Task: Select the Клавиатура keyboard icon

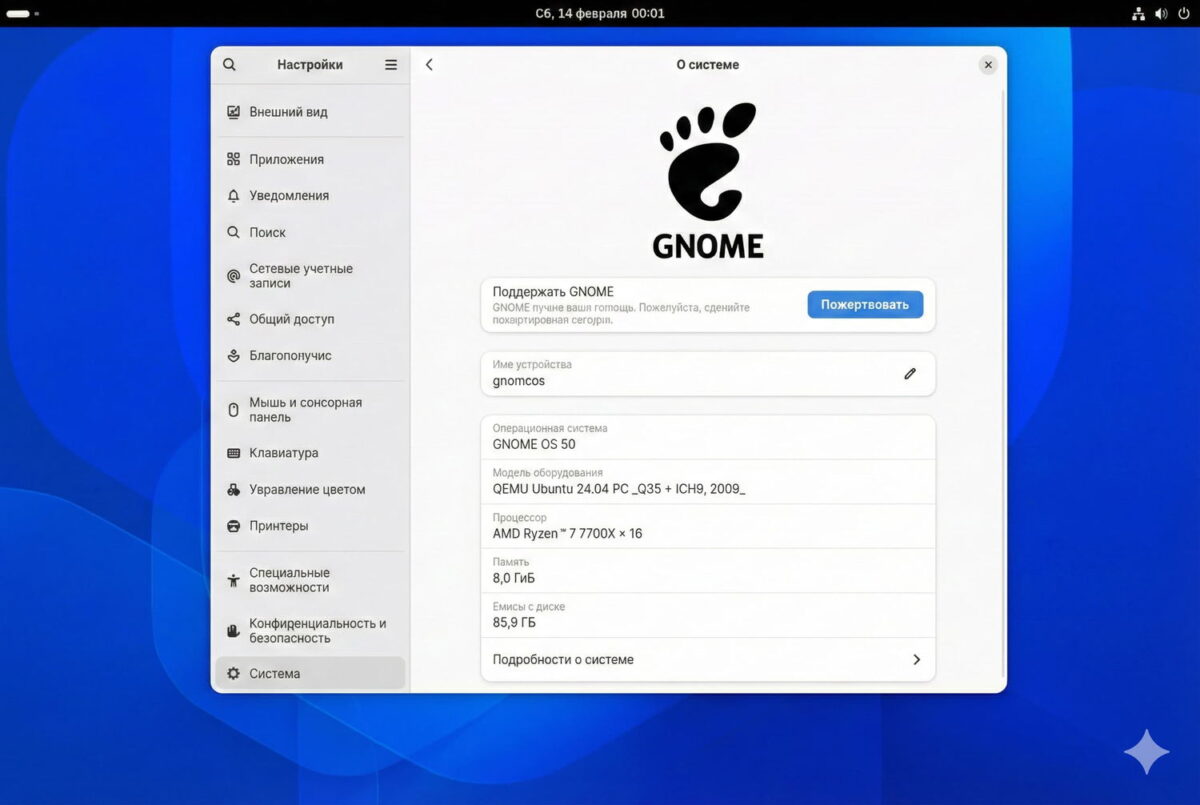Action: [x=231, y=452]
